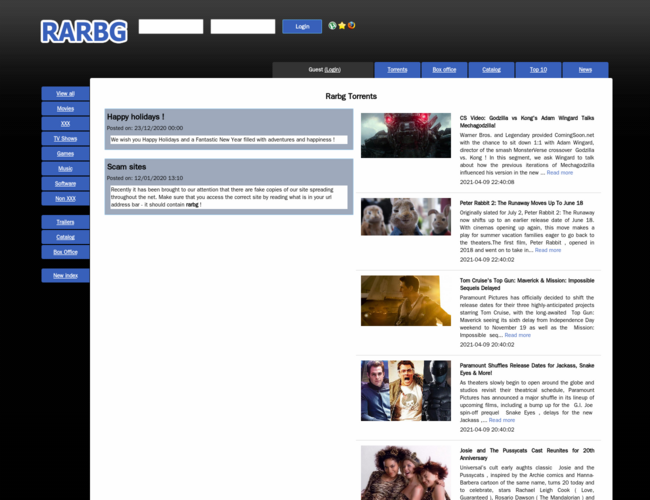The width and height of the screenshot is (650, 500).
Task: Click the 2021-04-09 22:40:08 timestamp
Action: tap(487, 182)
